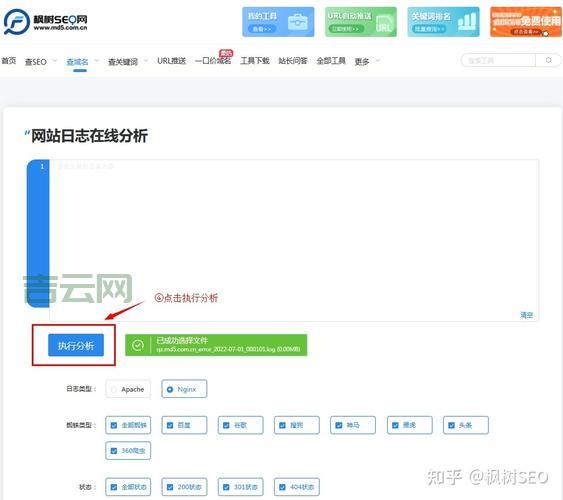Expand the arrow beside 查关键词
Screen dimensions: 563x500
coord(146,61)
